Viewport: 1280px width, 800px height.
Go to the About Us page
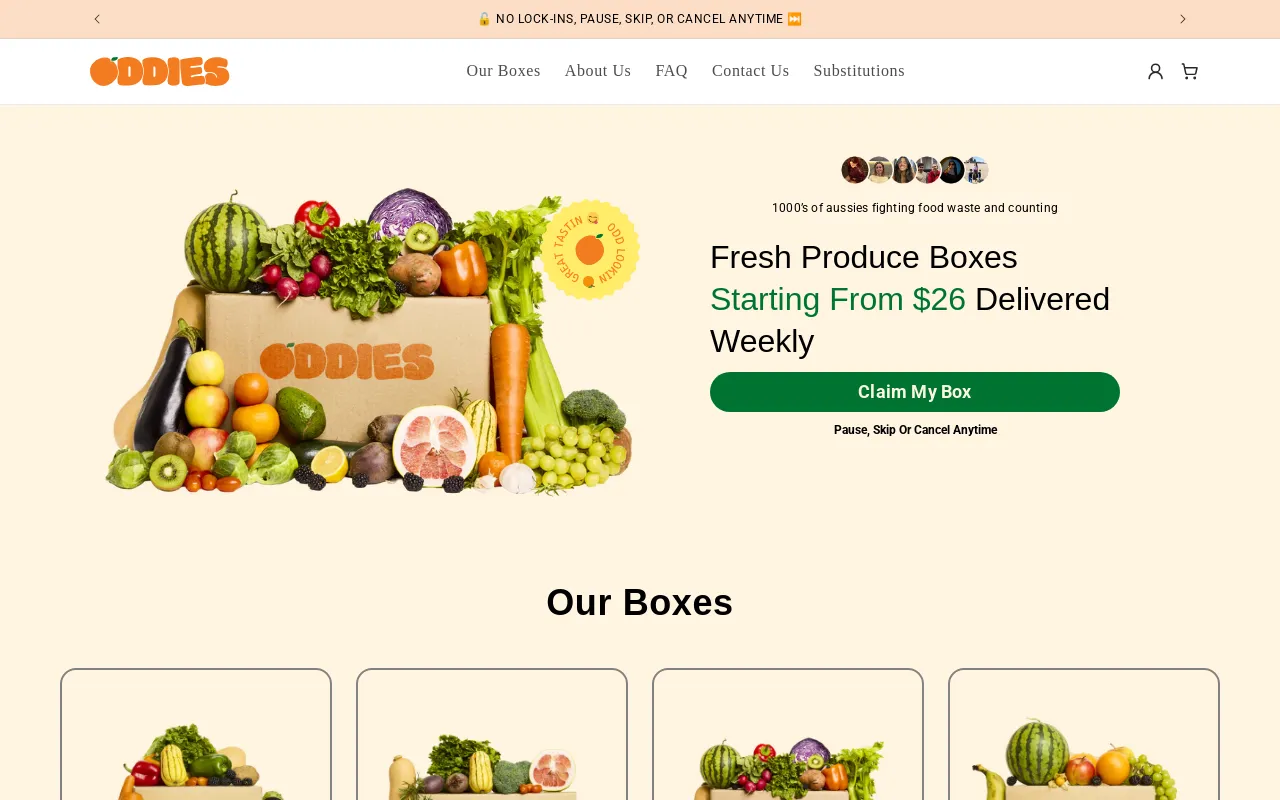point(598,71)
